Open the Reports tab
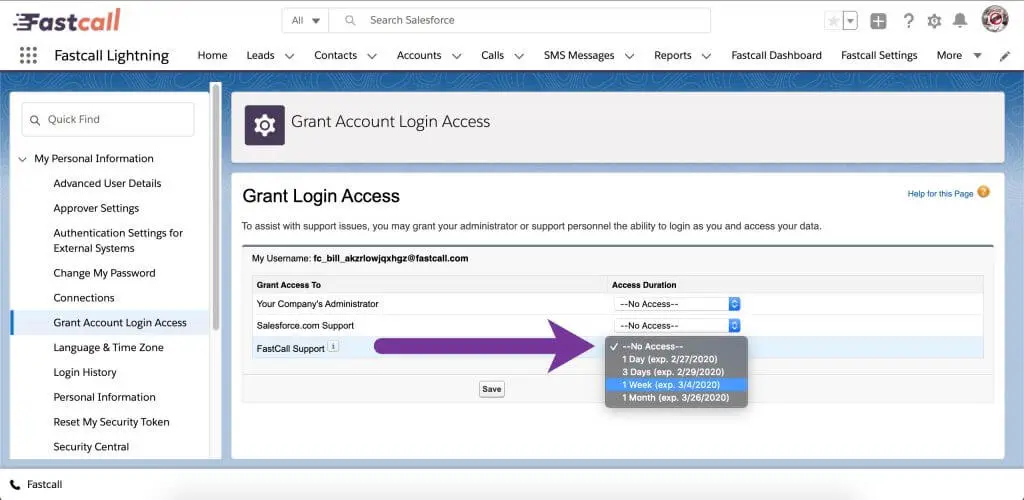This screenshot has height=500, width=1024. click(673, 55)
